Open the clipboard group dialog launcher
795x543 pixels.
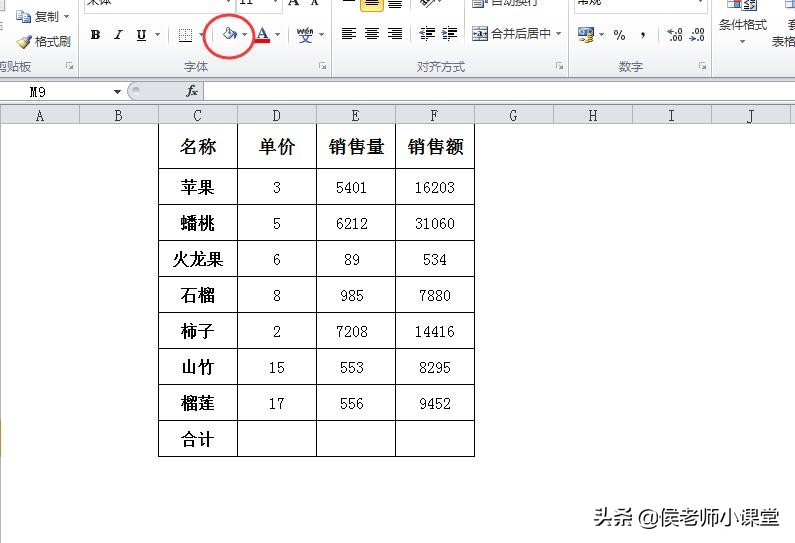69,66
